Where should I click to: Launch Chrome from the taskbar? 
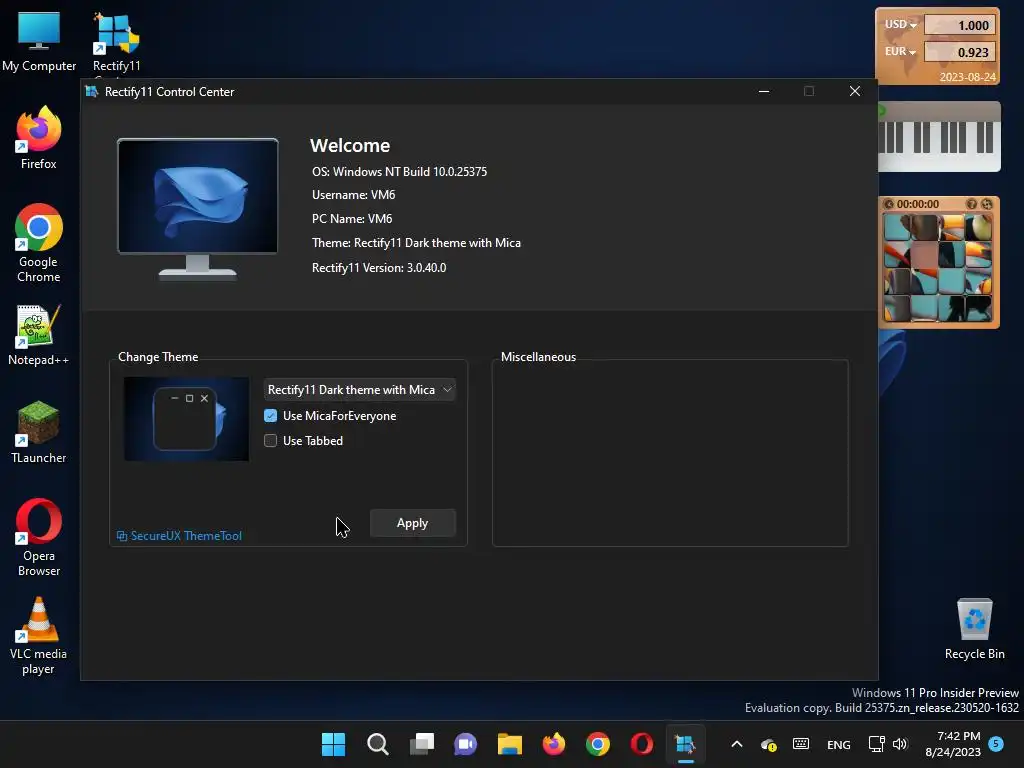tap(598, 744)
